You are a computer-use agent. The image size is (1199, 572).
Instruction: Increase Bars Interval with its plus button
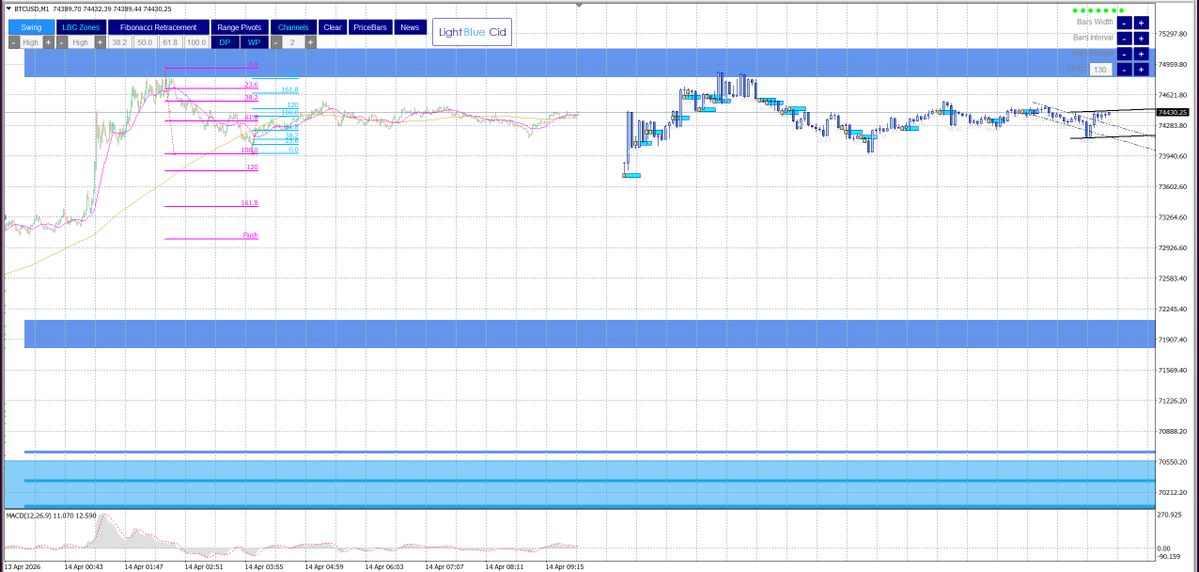point(1141,38)
